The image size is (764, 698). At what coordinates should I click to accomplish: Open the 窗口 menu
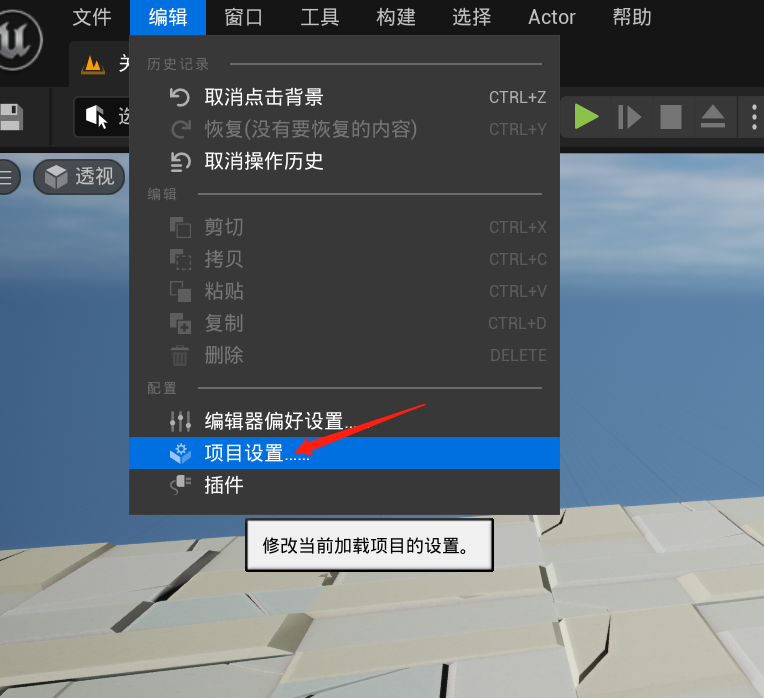pyautogui.click(x=244, y=18)
